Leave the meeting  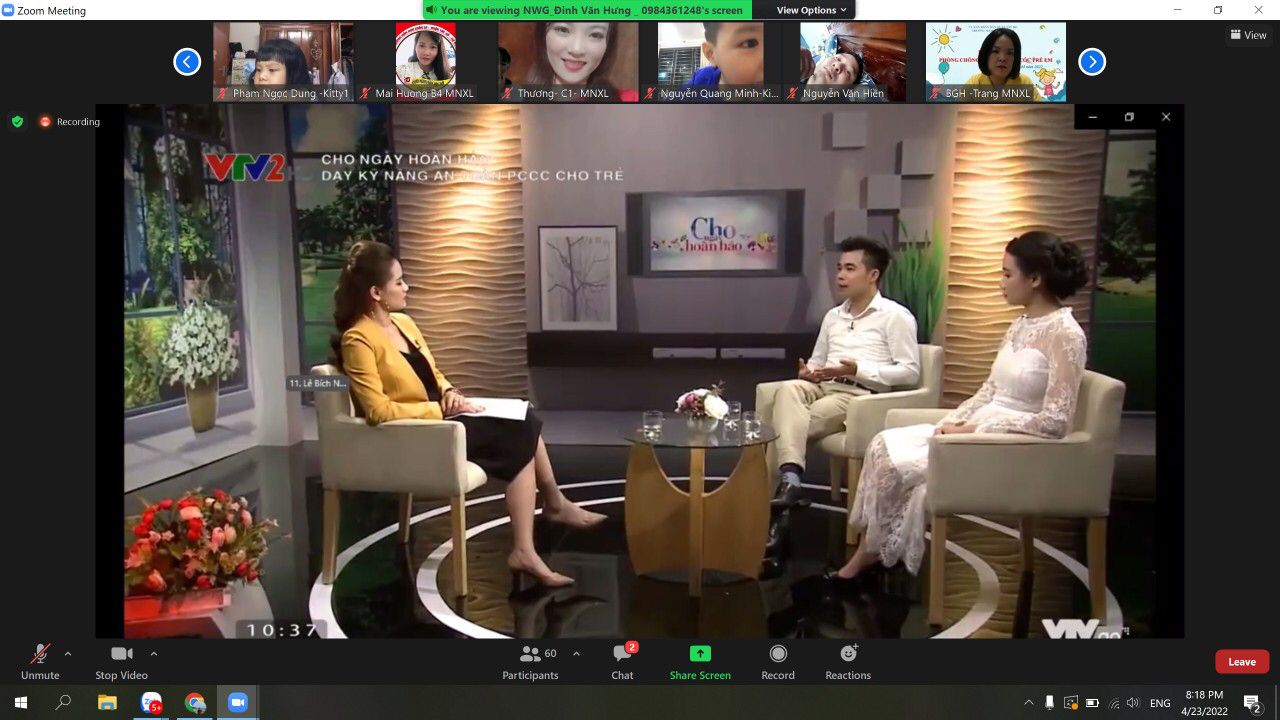coord(1242,662)
